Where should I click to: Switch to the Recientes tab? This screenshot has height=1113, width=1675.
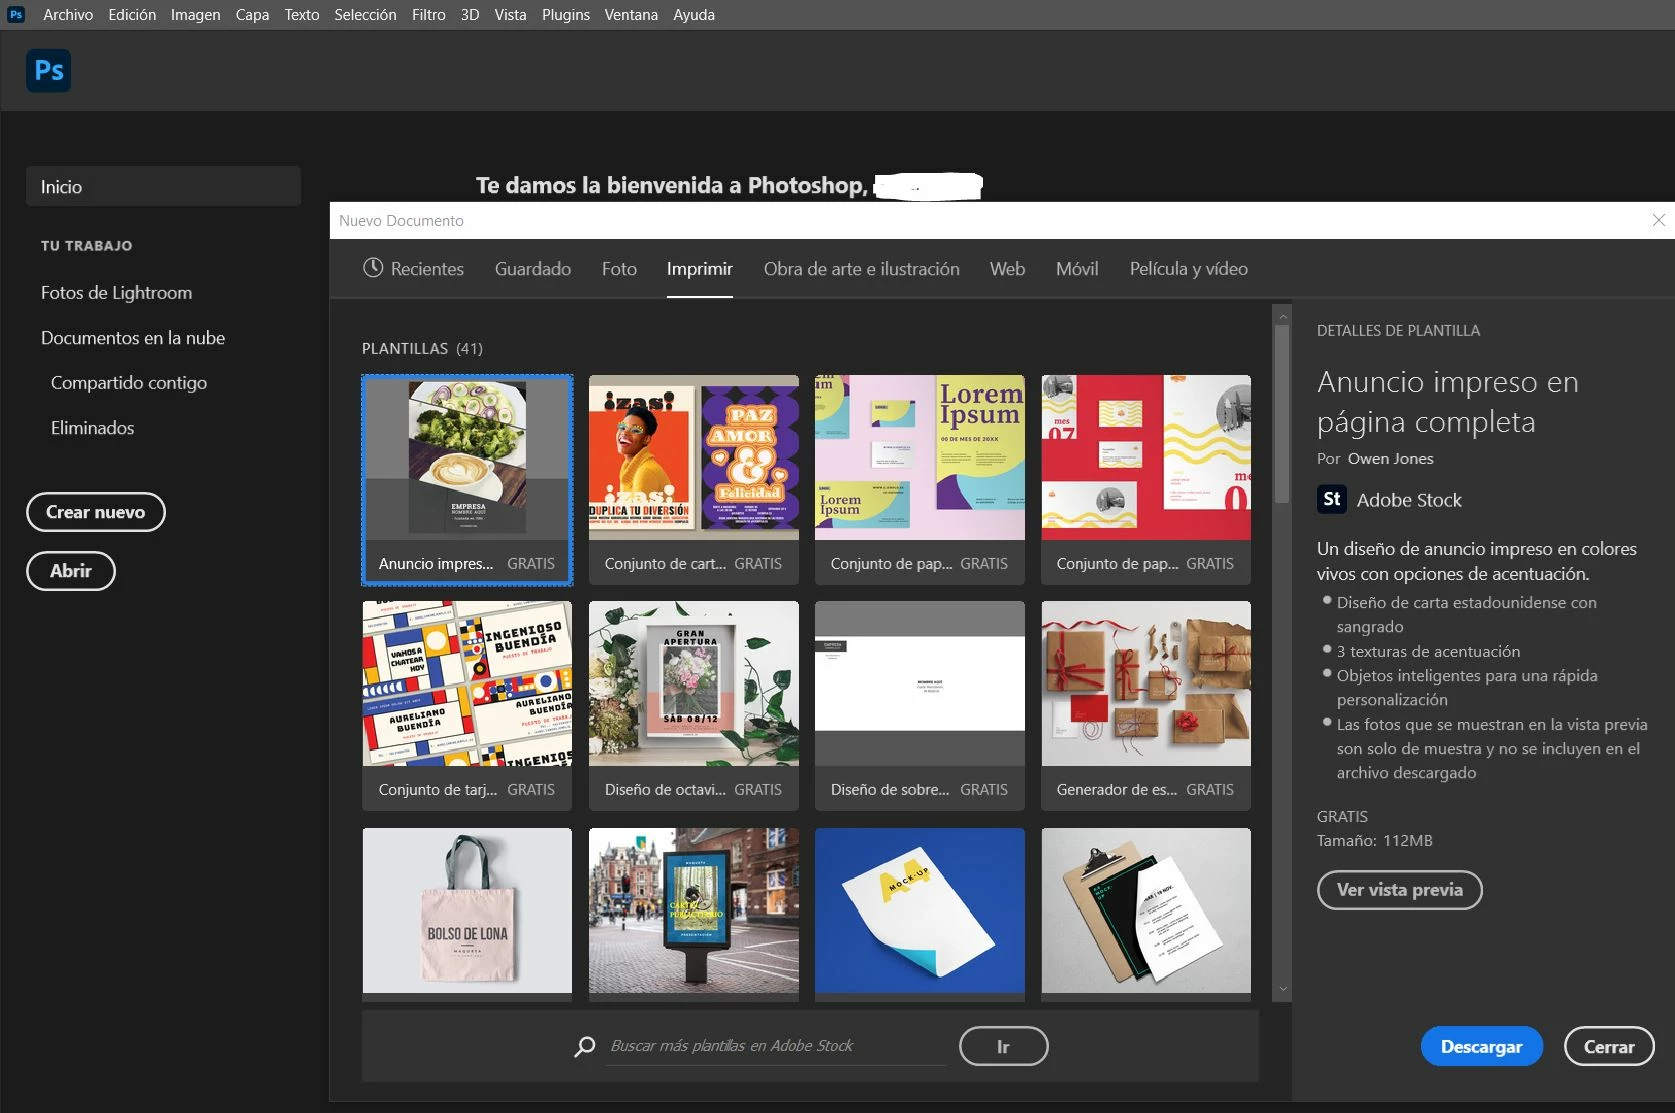(413, 268)
